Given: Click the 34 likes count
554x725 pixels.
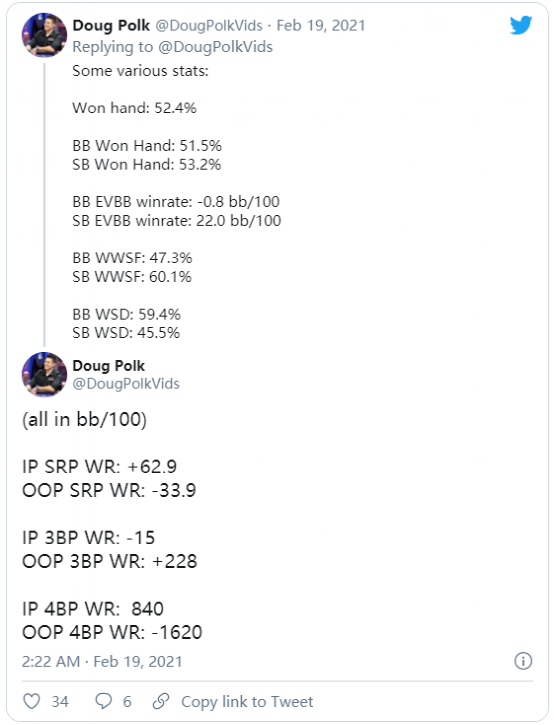Looking at the screenshot, I should [60, 701].
